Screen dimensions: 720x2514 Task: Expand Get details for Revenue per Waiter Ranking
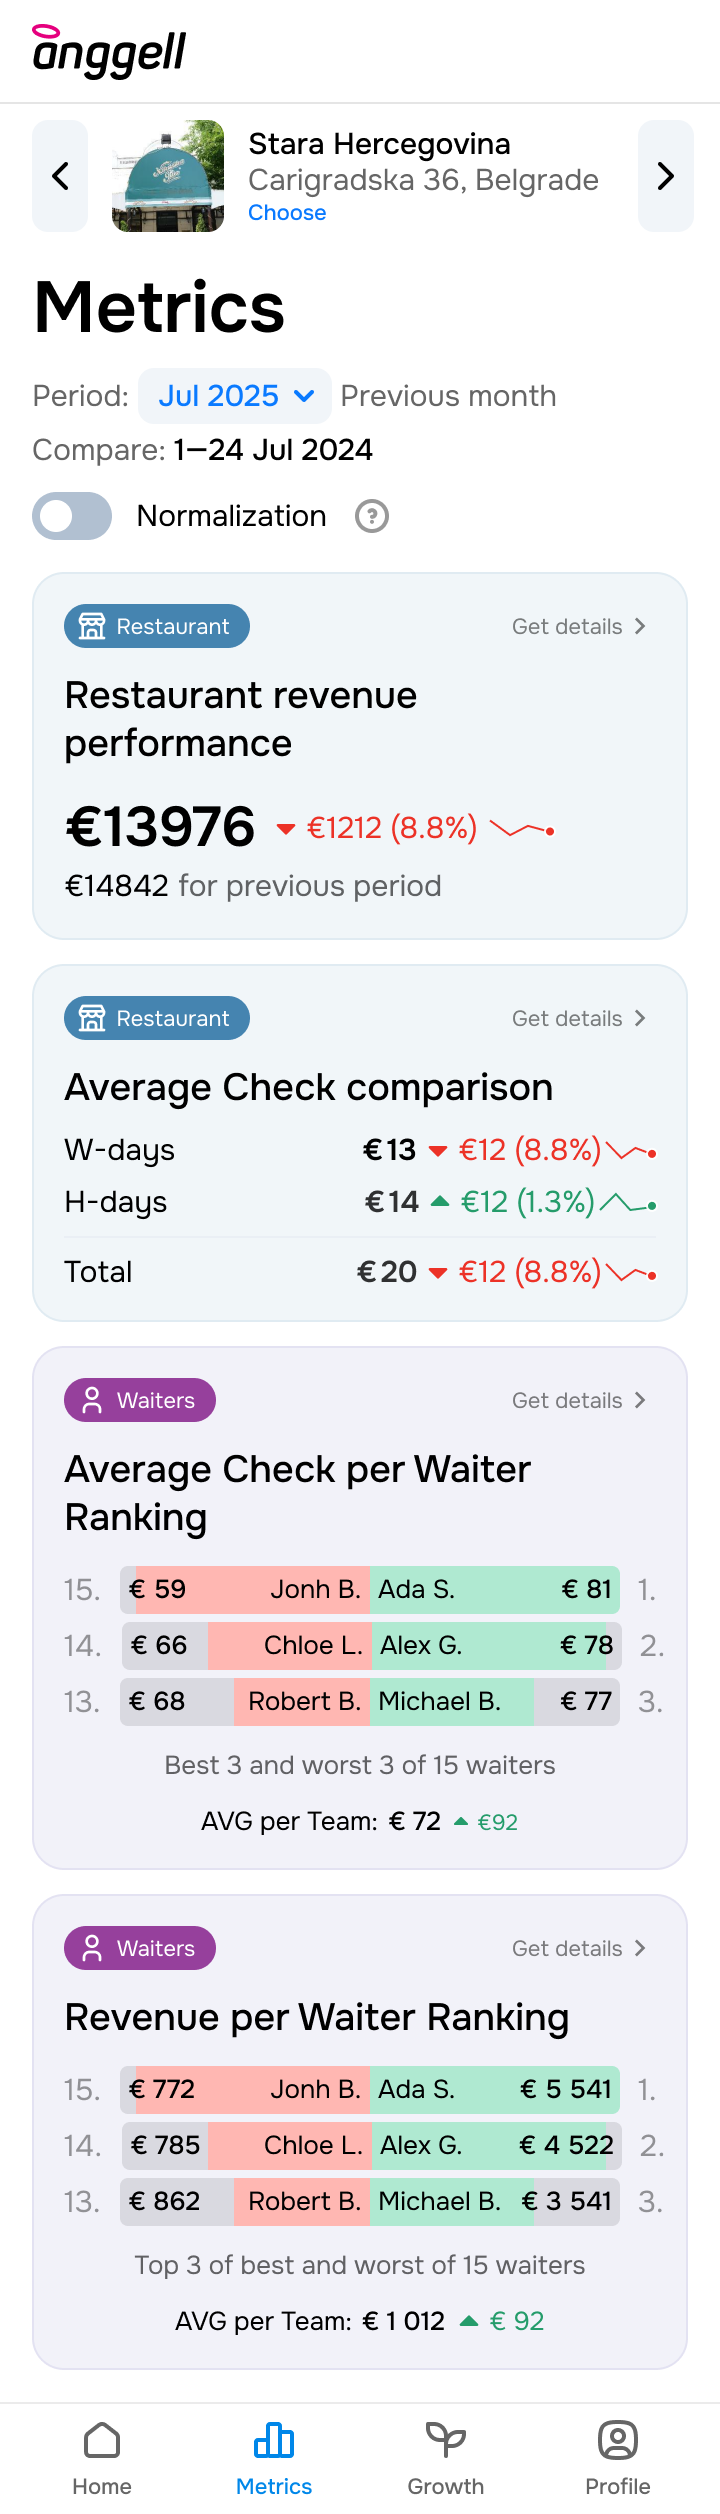(579, 1948)
